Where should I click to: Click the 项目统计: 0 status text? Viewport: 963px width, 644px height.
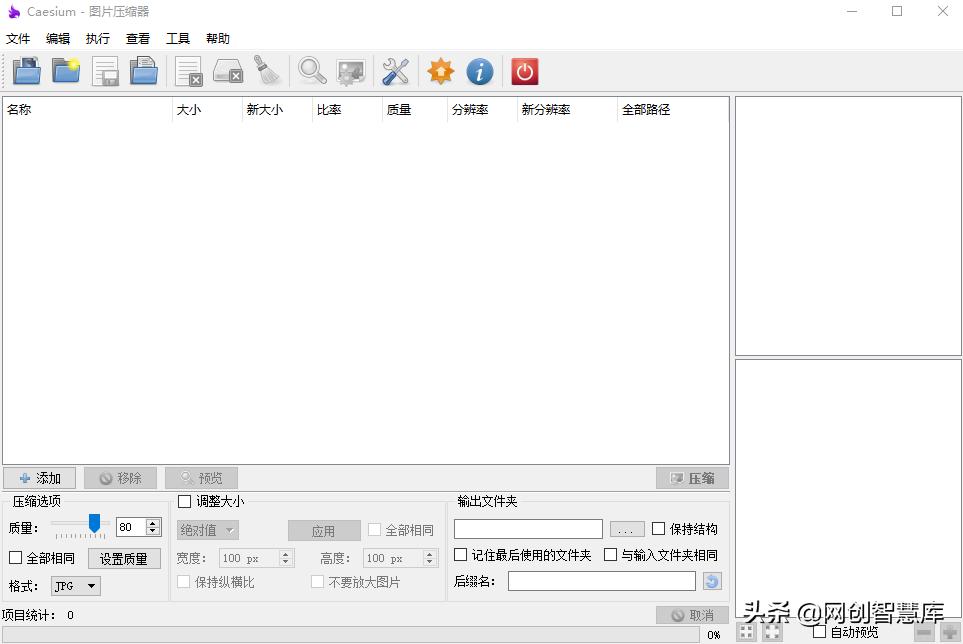(38, 615)
